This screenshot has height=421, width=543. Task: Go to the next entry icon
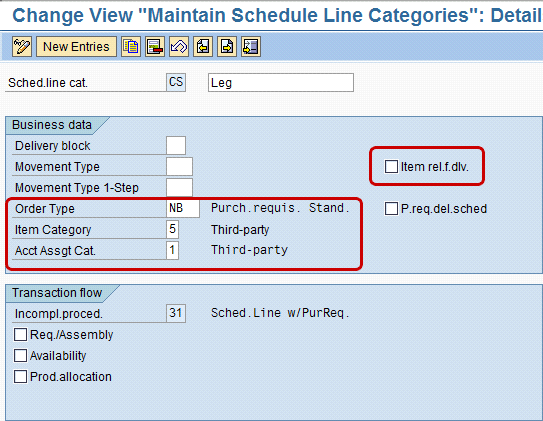[227, 46]
